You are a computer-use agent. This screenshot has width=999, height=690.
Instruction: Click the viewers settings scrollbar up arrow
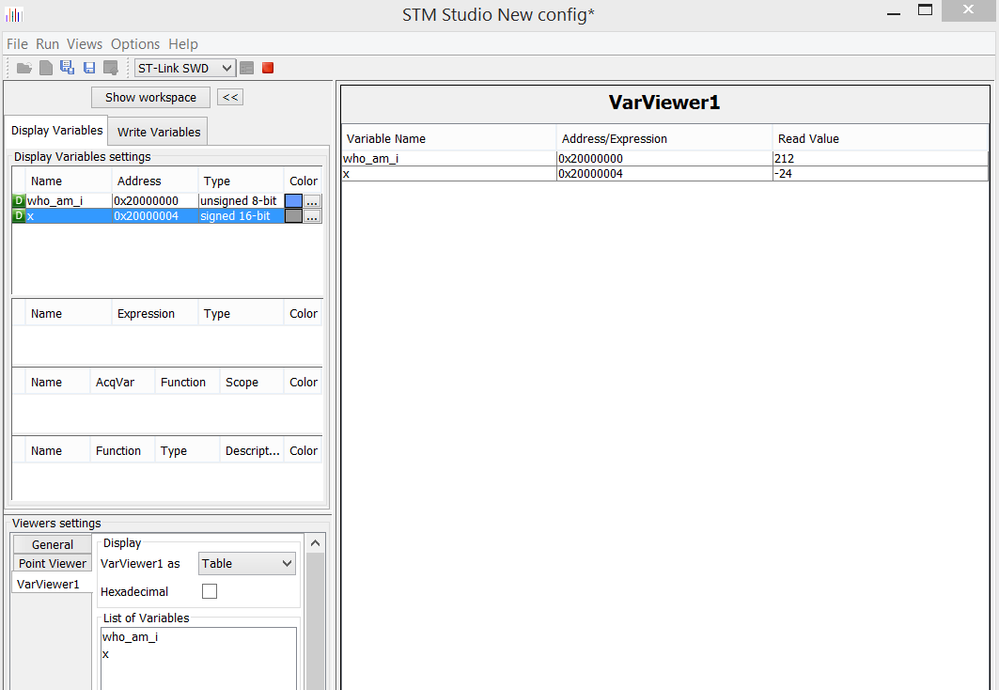(x=315, y=543)
